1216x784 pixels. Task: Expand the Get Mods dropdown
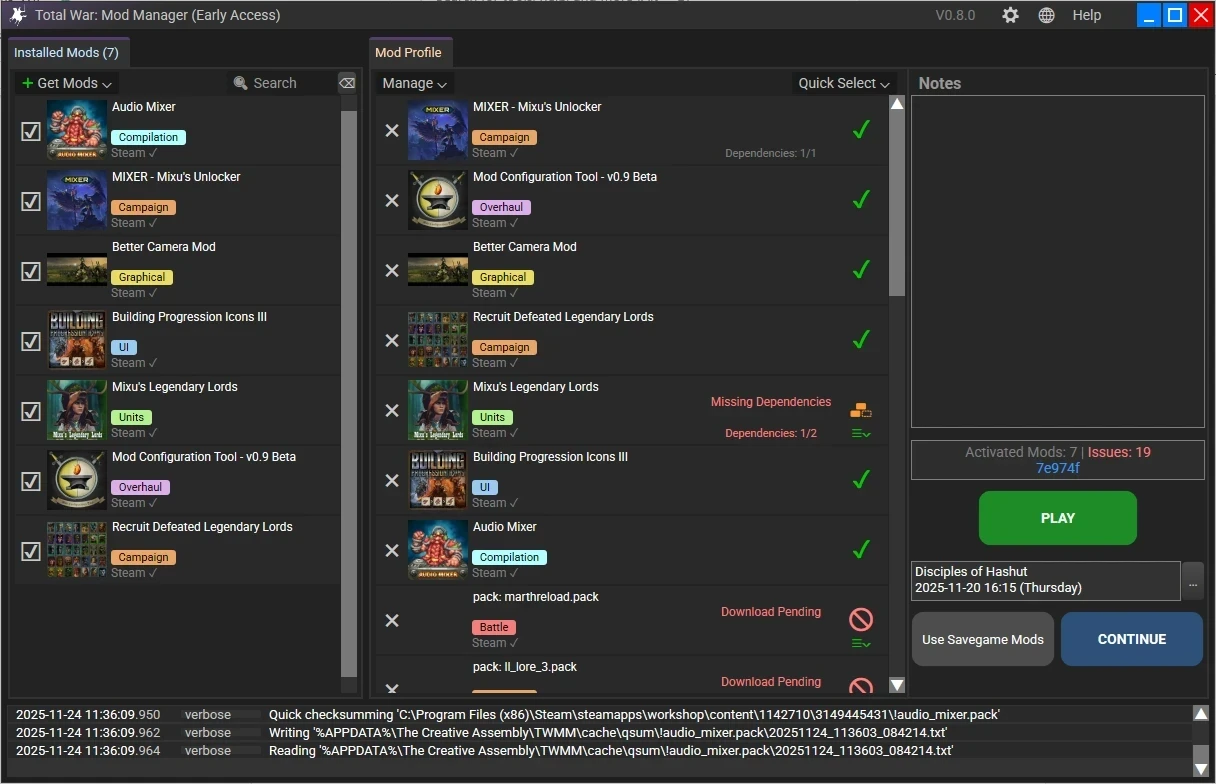click(x=67, y=83)
